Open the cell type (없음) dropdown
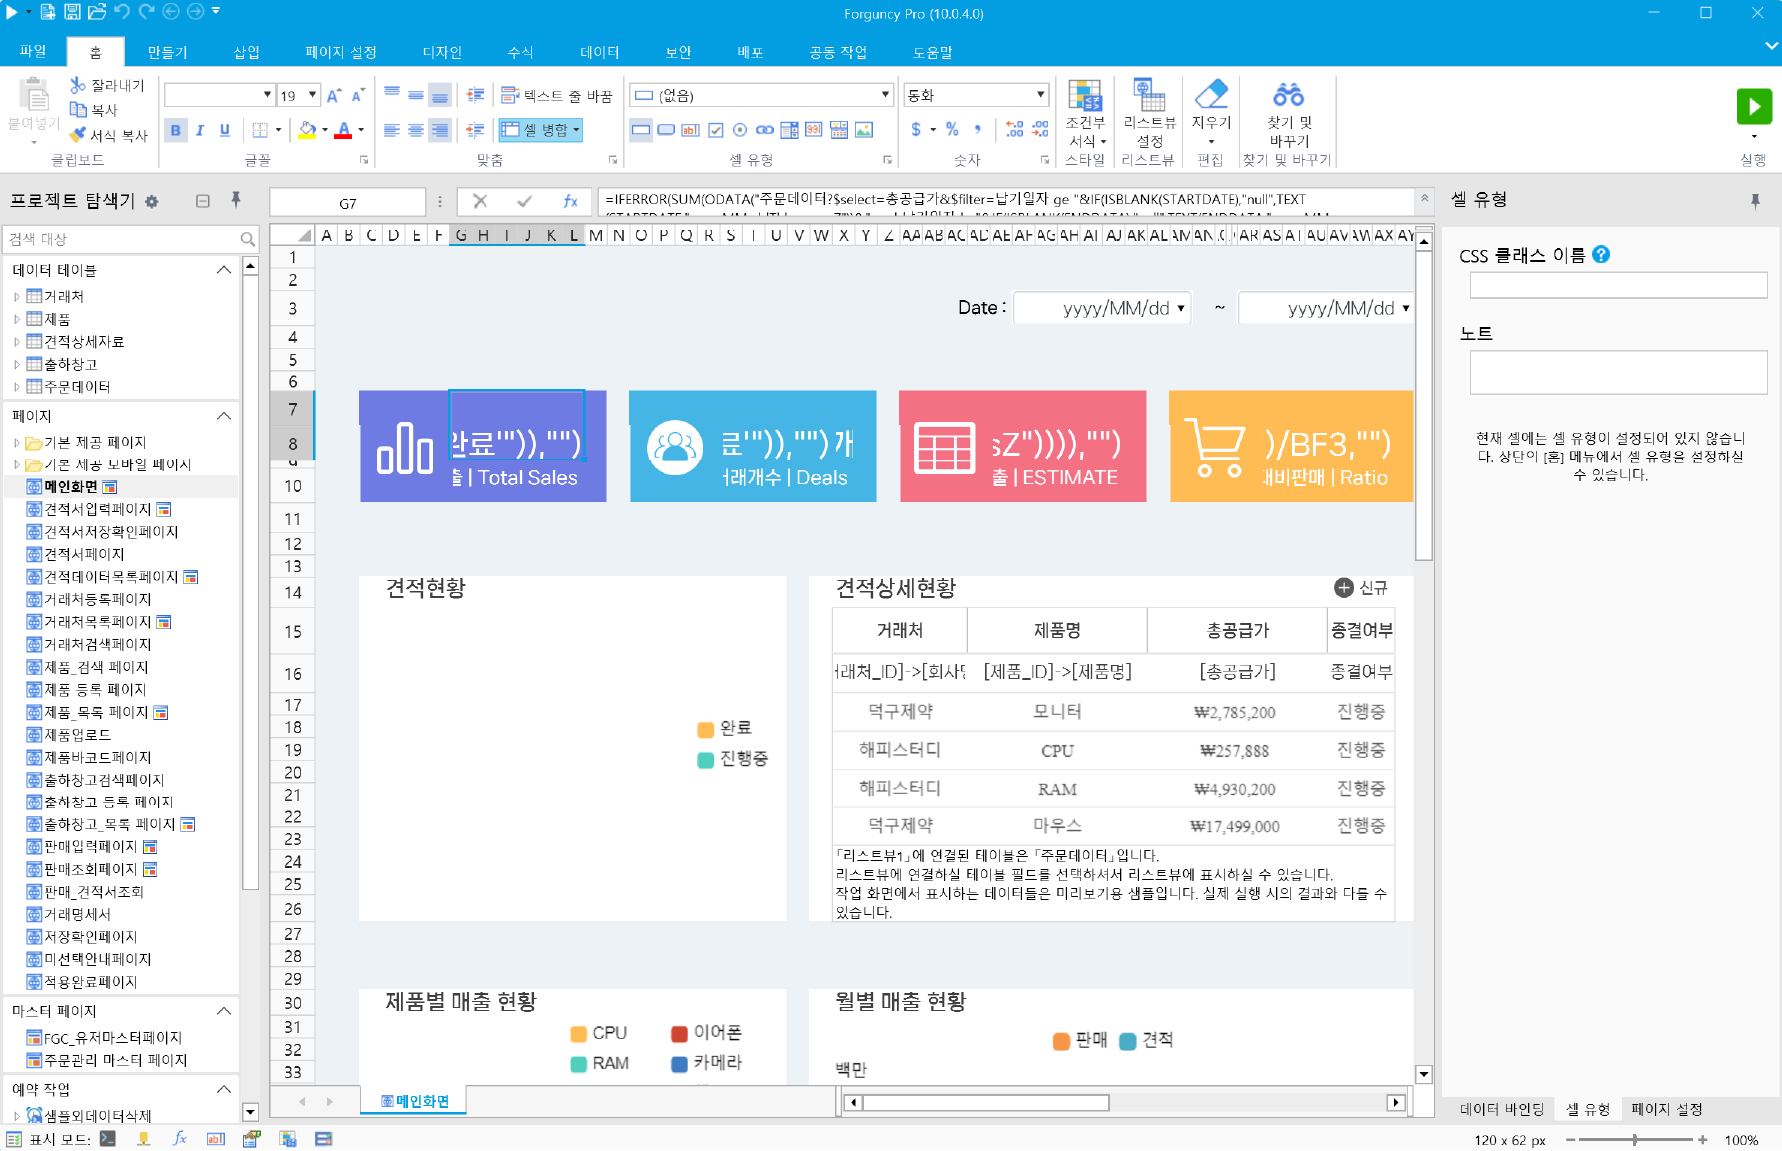1782x1151 pixels. click(885, 95)
